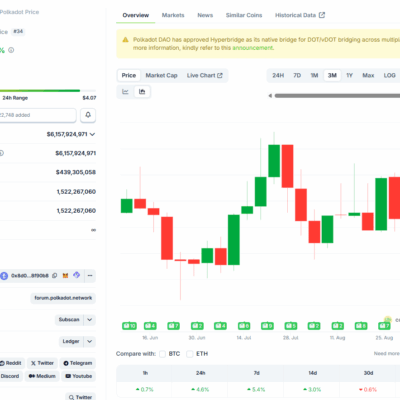
Task: Click the portfolio box showing 22,748 added
Action: [x=37, y=115]
